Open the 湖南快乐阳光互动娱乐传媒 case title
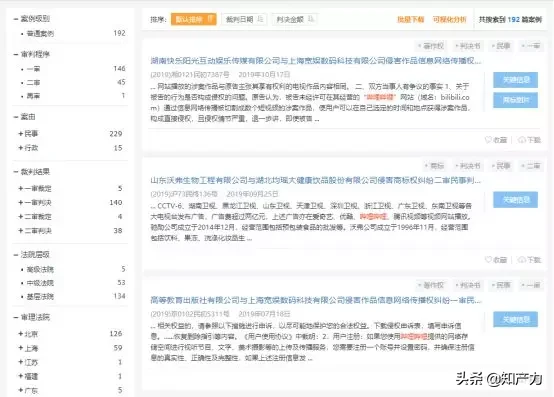The image size is (554, 397). point(316,61)
